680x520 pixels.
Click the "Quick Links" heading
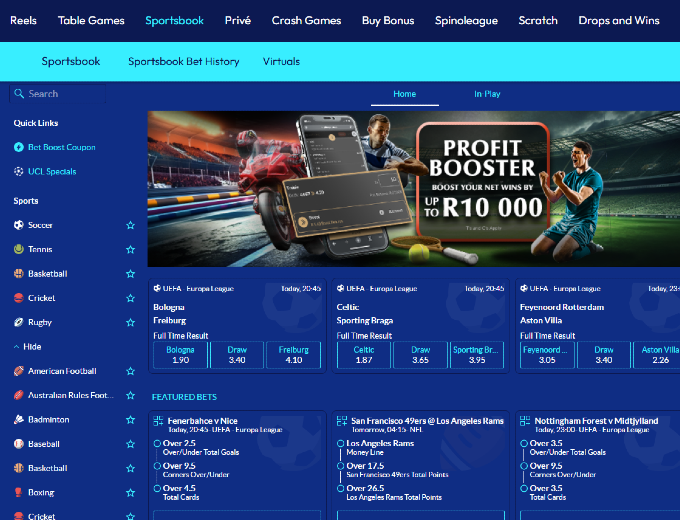36,123
